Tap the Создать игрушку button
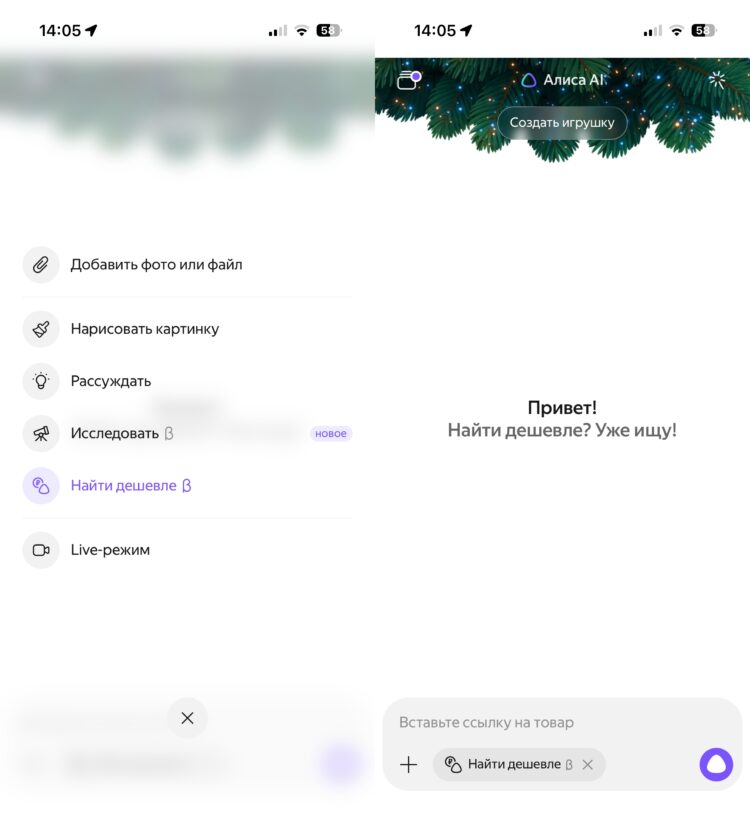 pos(562,123)
